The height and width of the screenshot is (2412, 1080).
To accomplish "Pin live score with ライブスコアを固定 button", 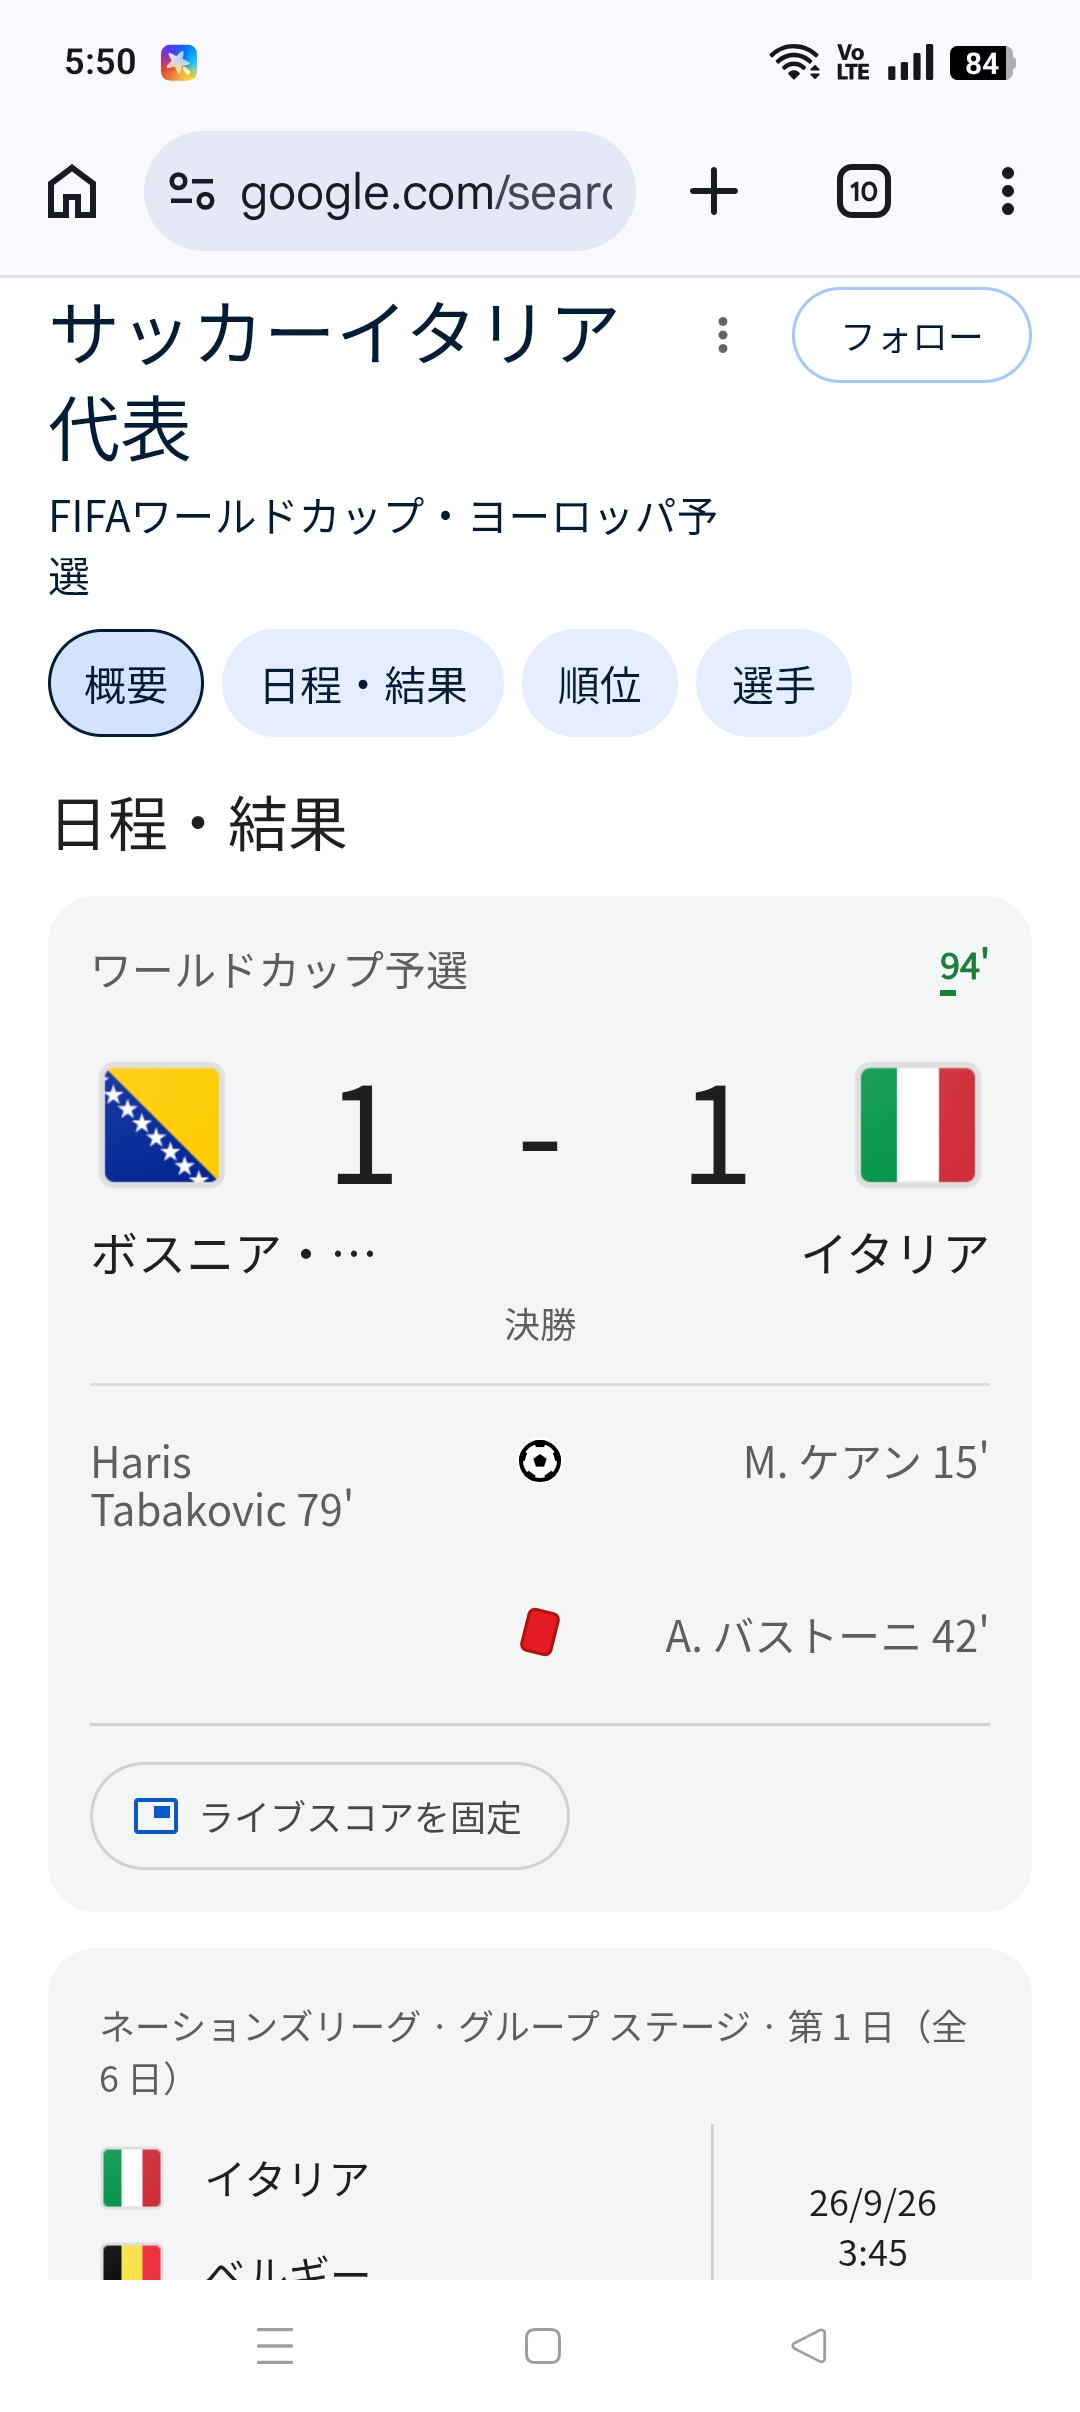I will tap(330, 1816).
